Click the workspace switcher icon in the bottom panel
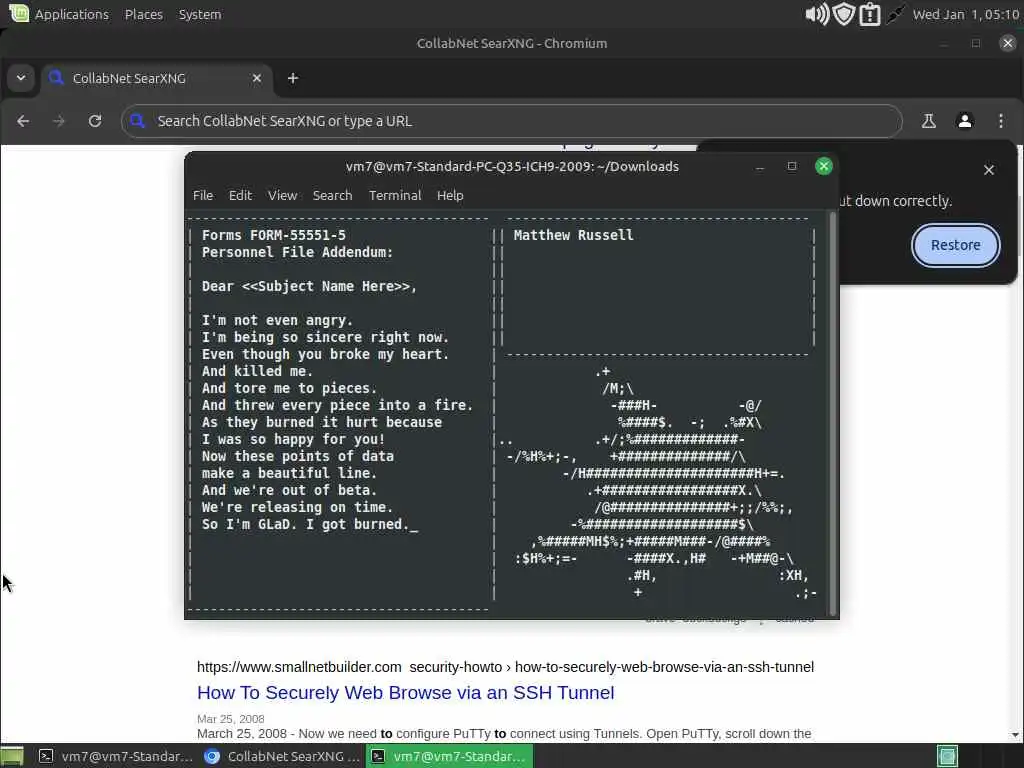Viewport: 1024px width, 768px height. (948, 756)
